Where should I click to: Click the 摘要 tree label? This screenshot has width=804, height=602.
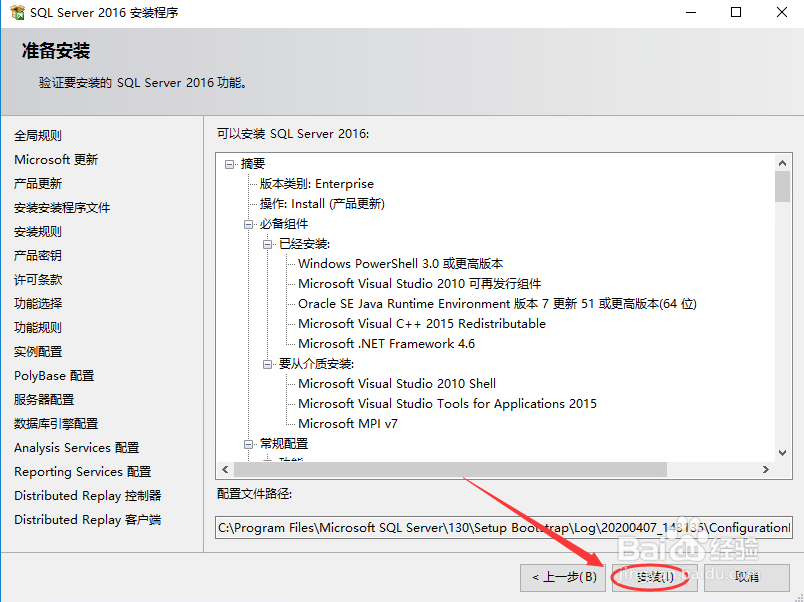(253, 164)
